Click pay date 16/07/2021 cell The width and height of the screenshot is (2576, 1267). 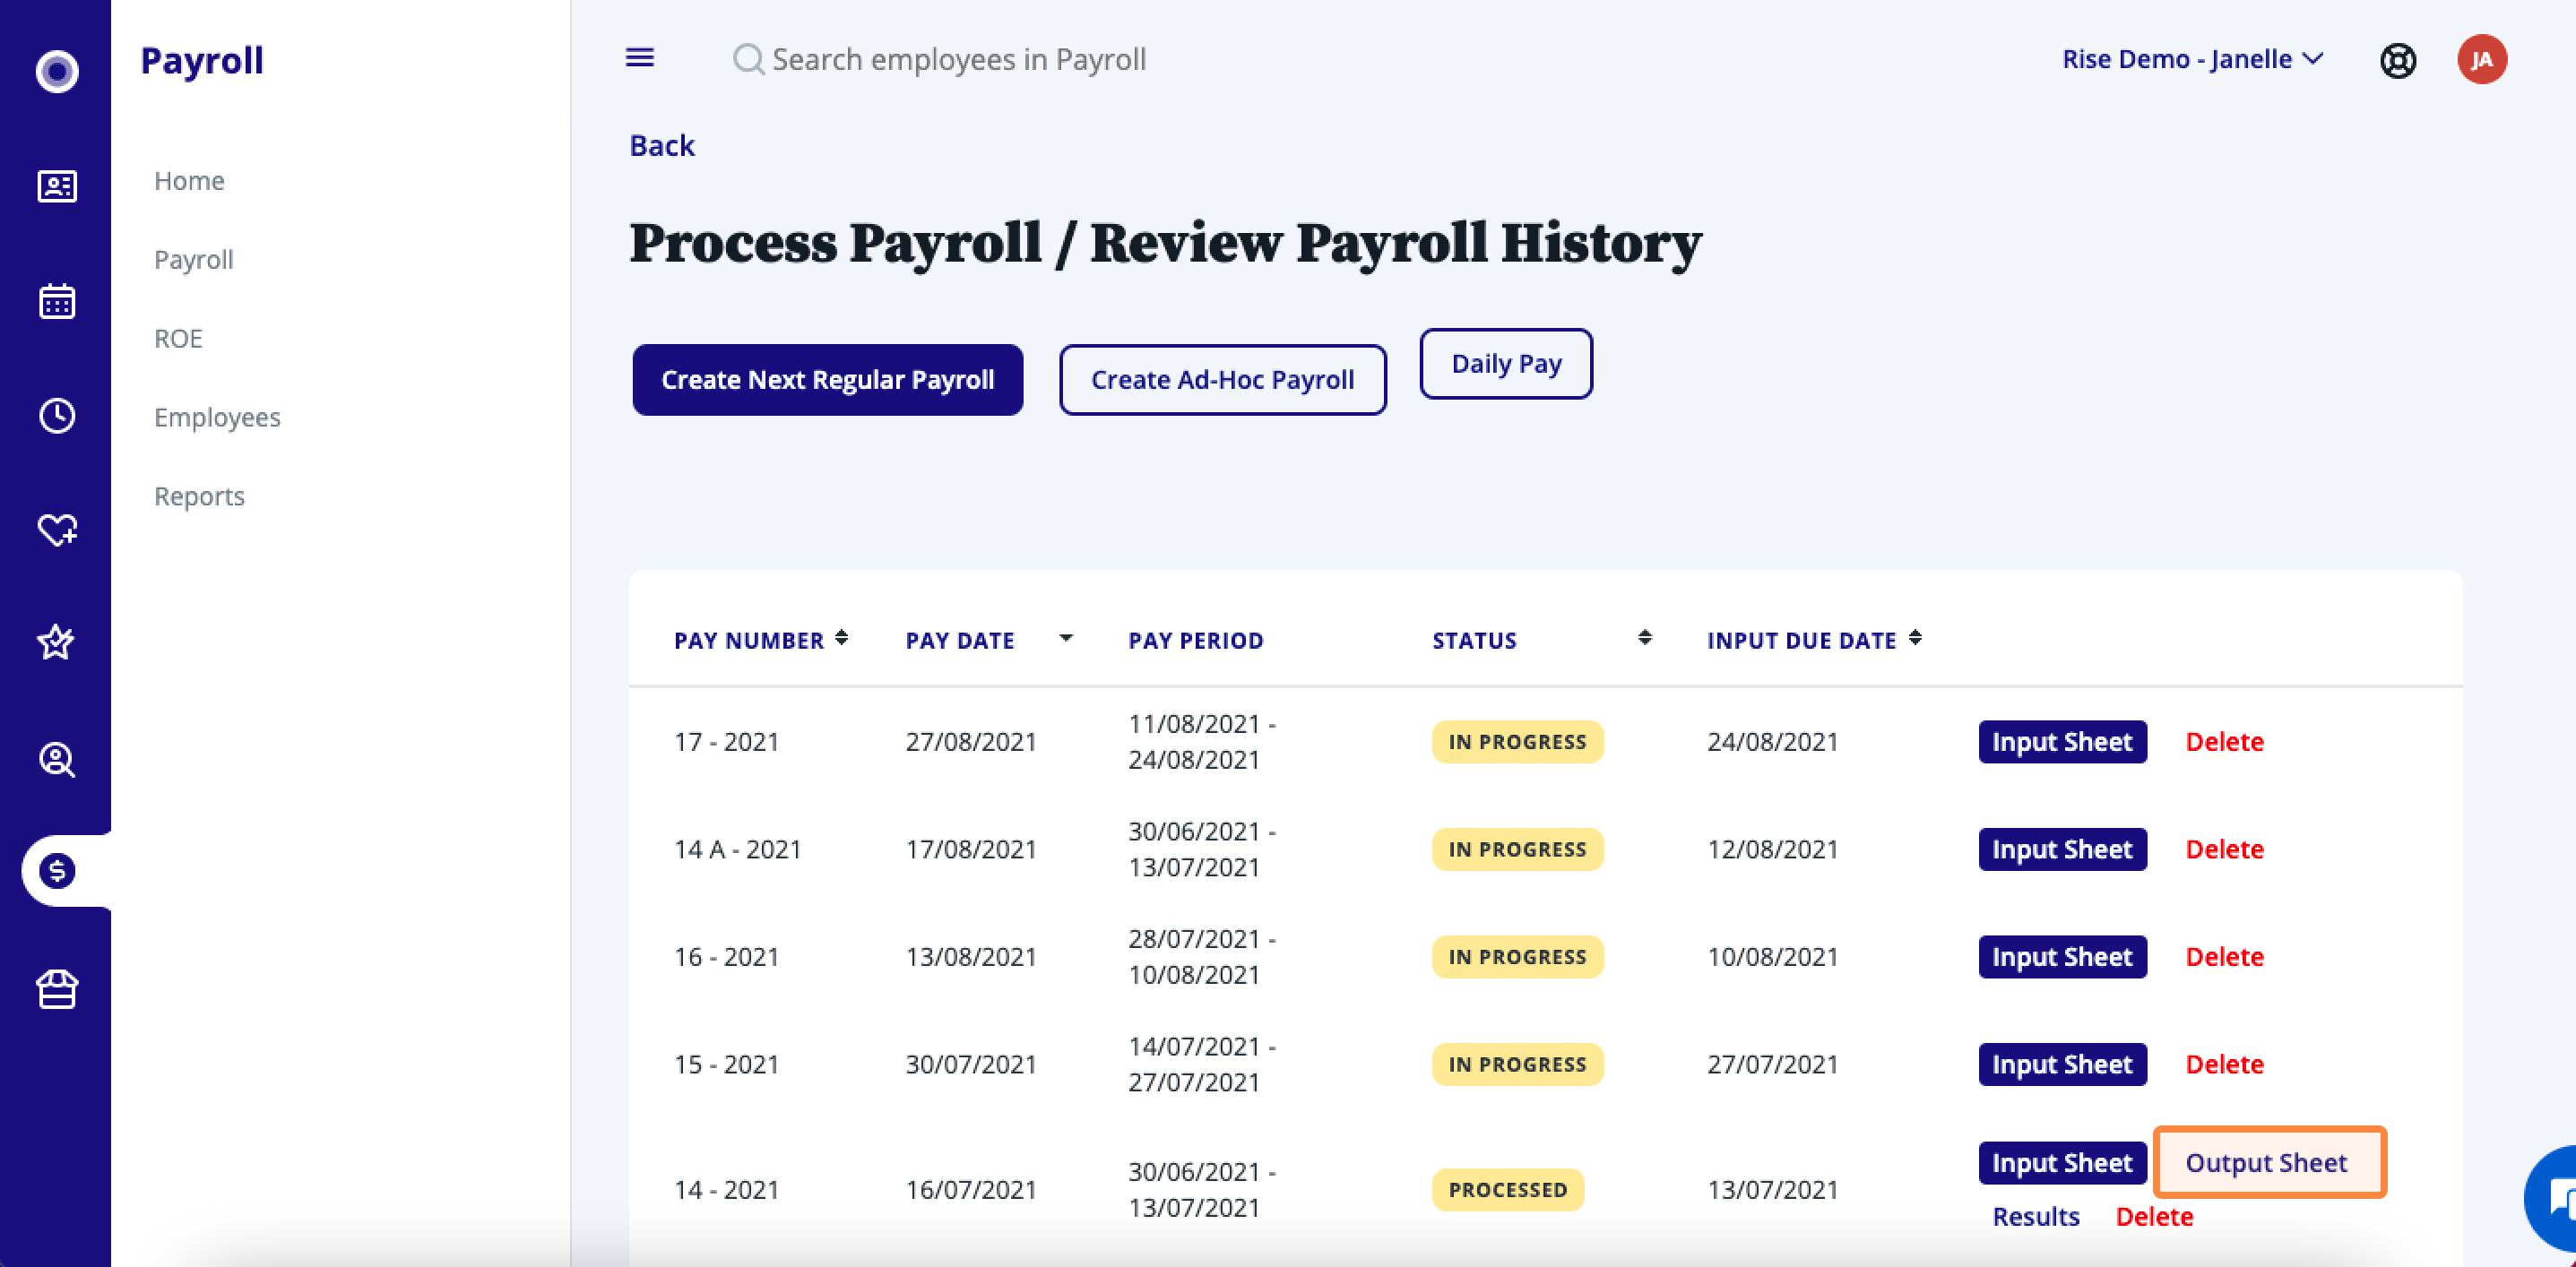[x=971, y=1190]
